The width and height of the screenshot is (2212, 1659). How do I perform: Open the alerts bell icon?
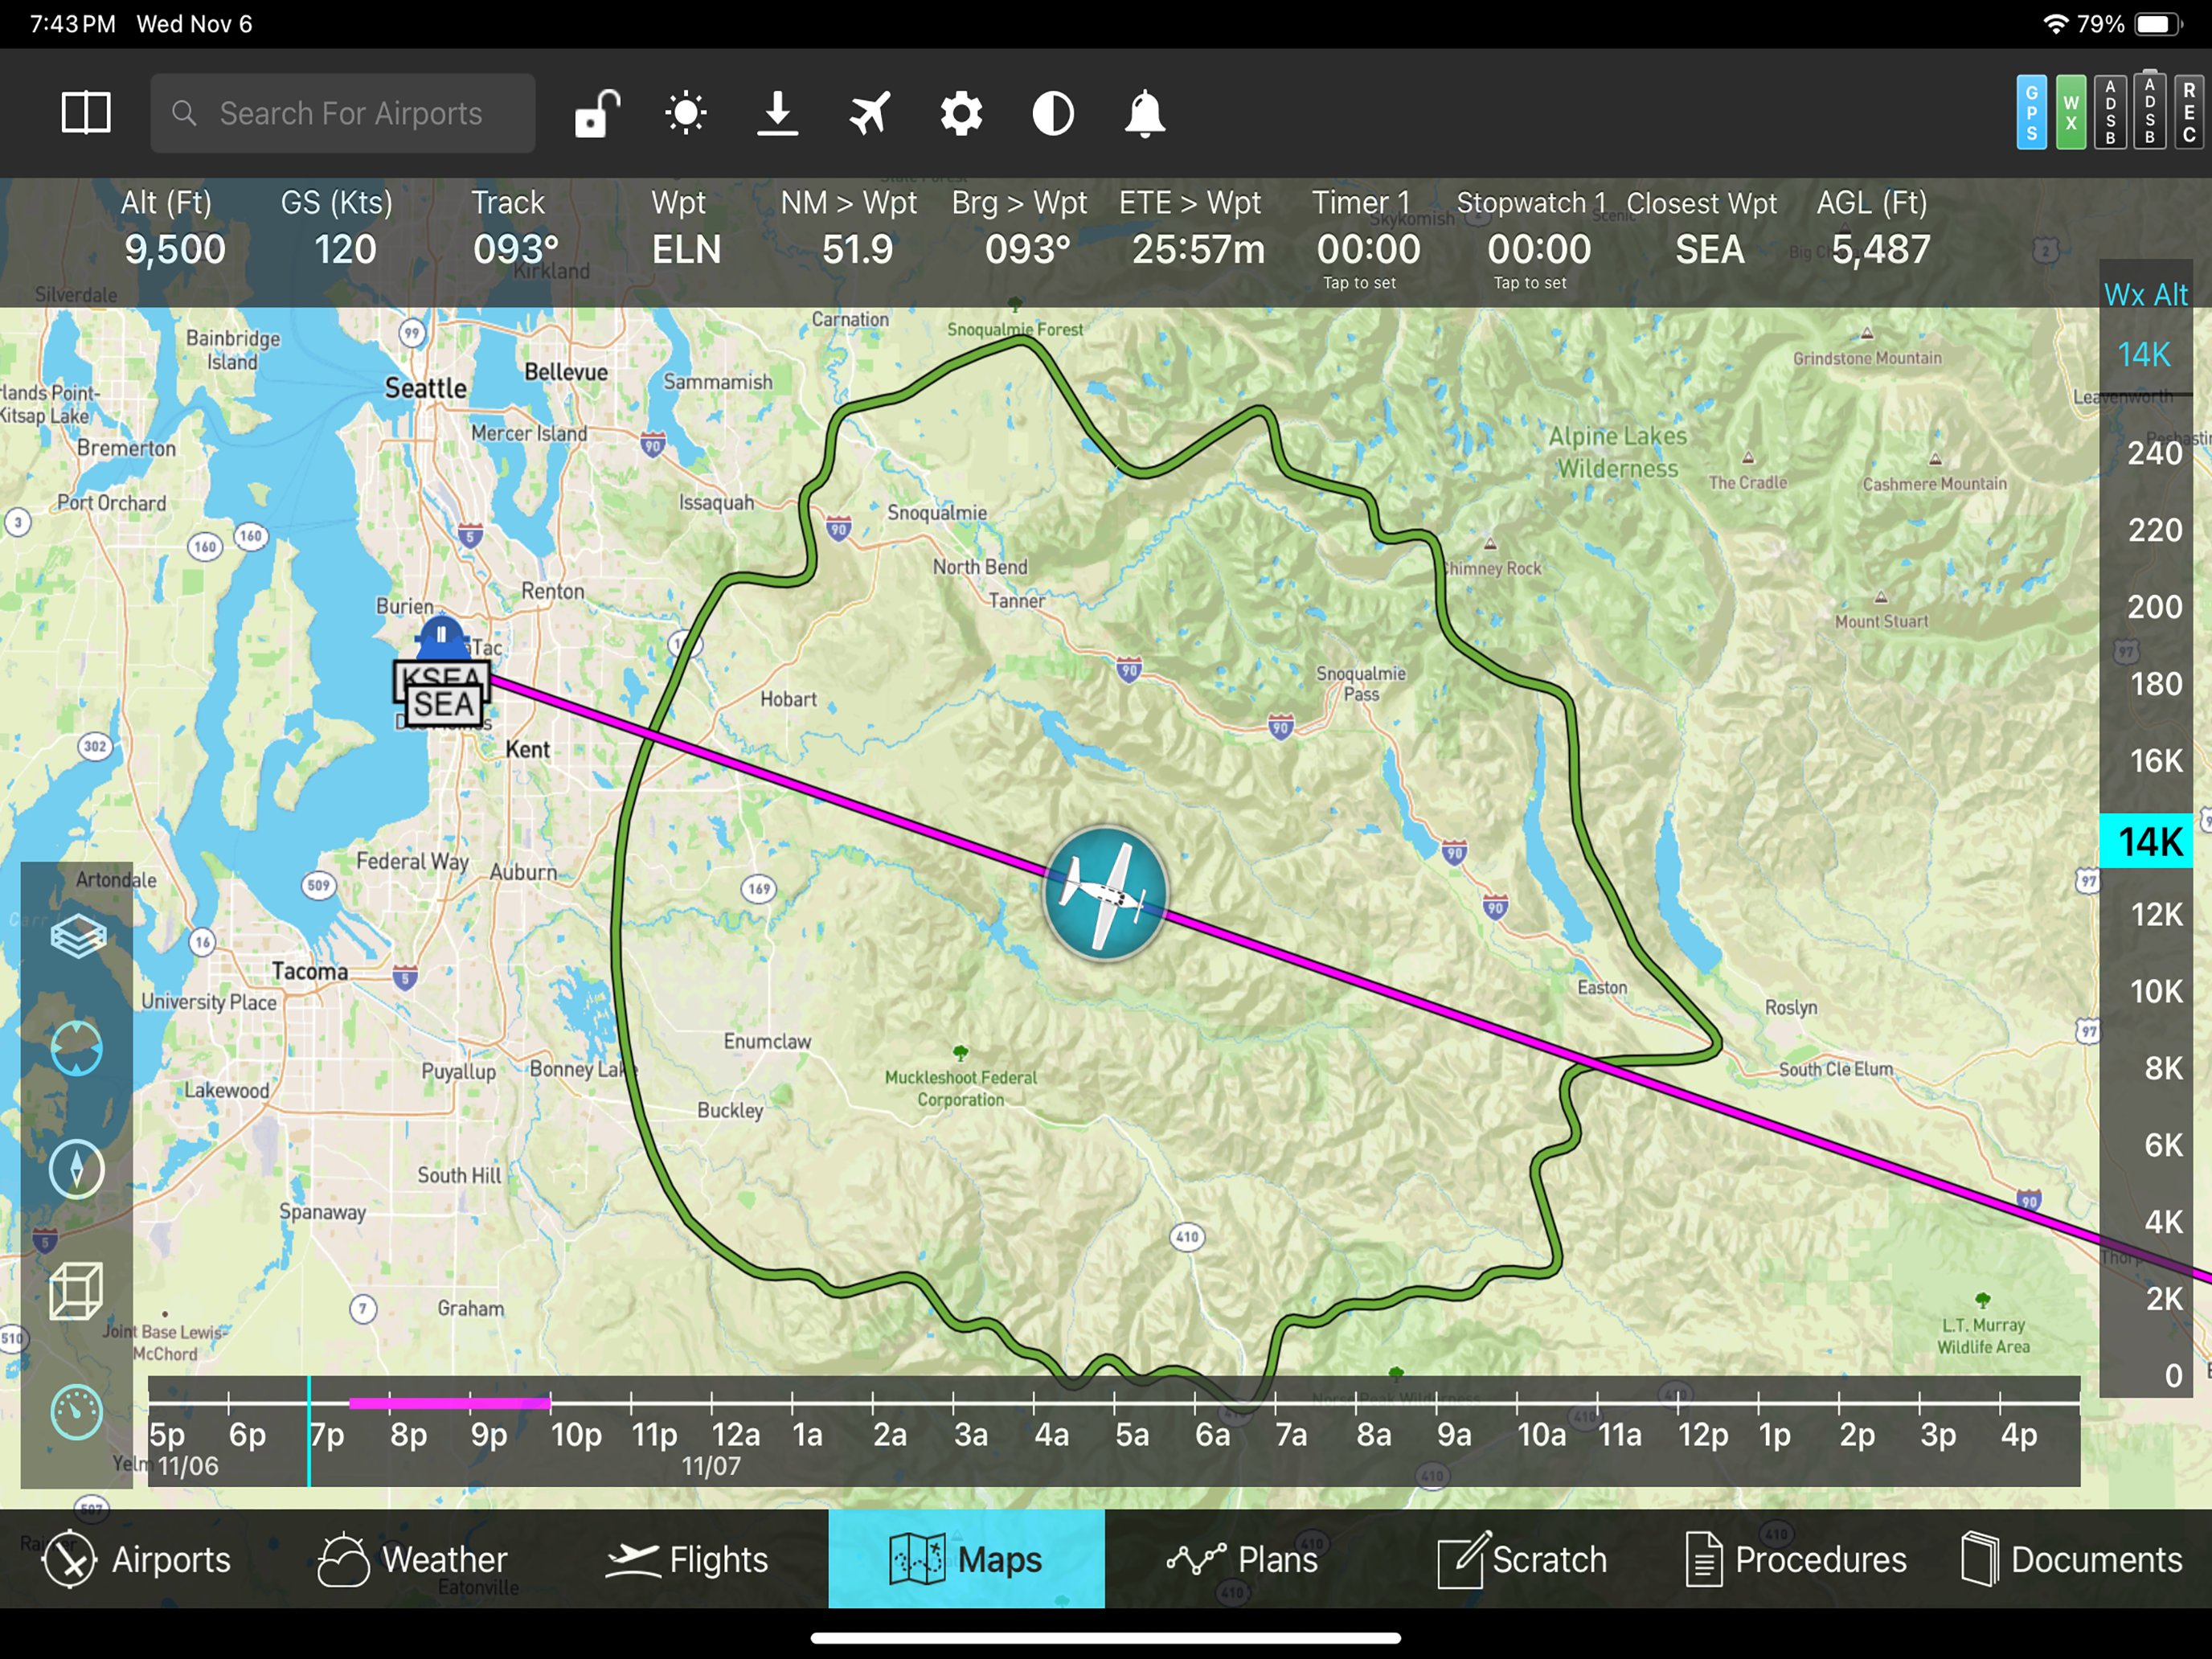(1145, 113)
